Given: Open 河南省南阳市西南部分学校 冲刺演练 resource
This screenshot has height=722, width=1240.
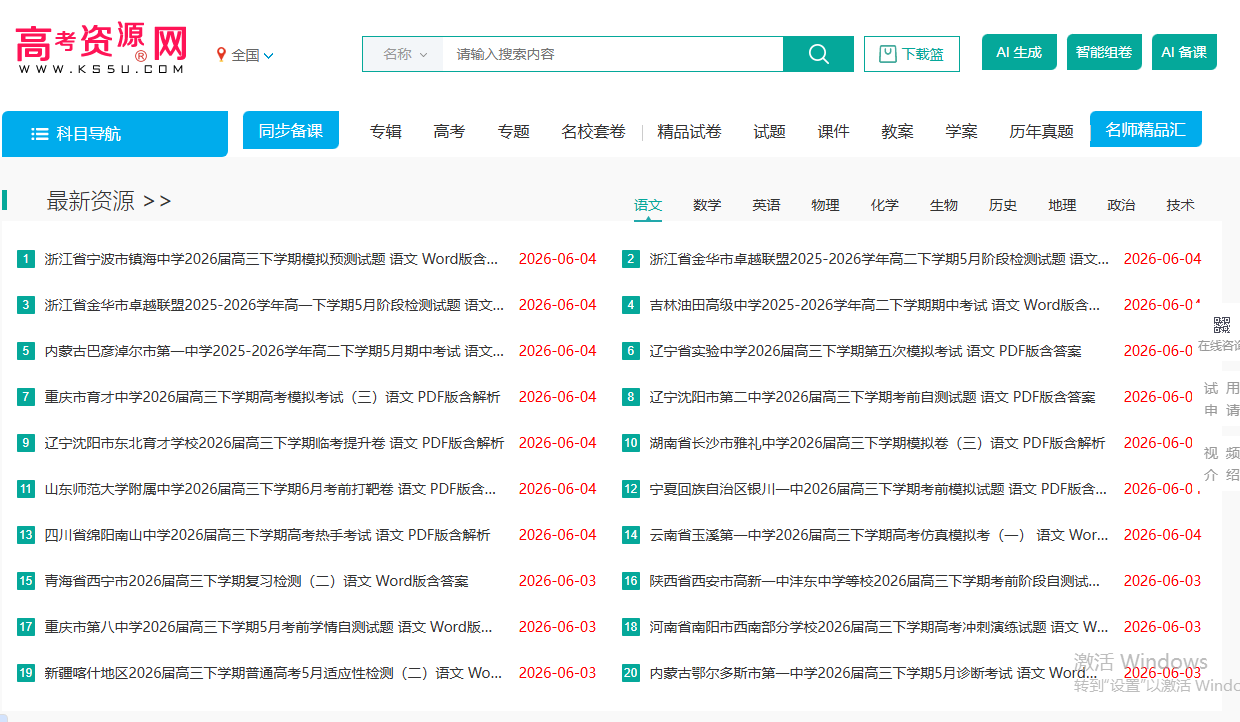Looking at the screenshot, I should 879,627.
